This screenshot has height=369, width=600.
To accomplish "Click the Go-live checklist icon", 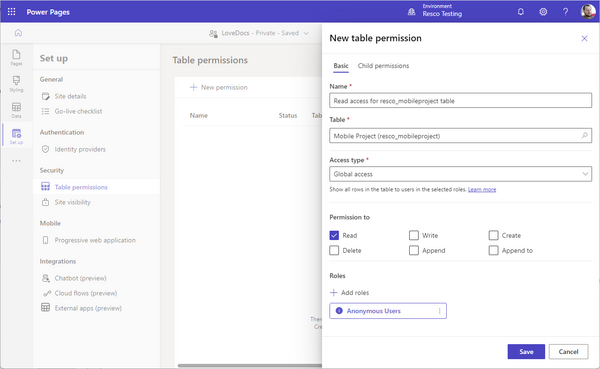I will 46,111.
